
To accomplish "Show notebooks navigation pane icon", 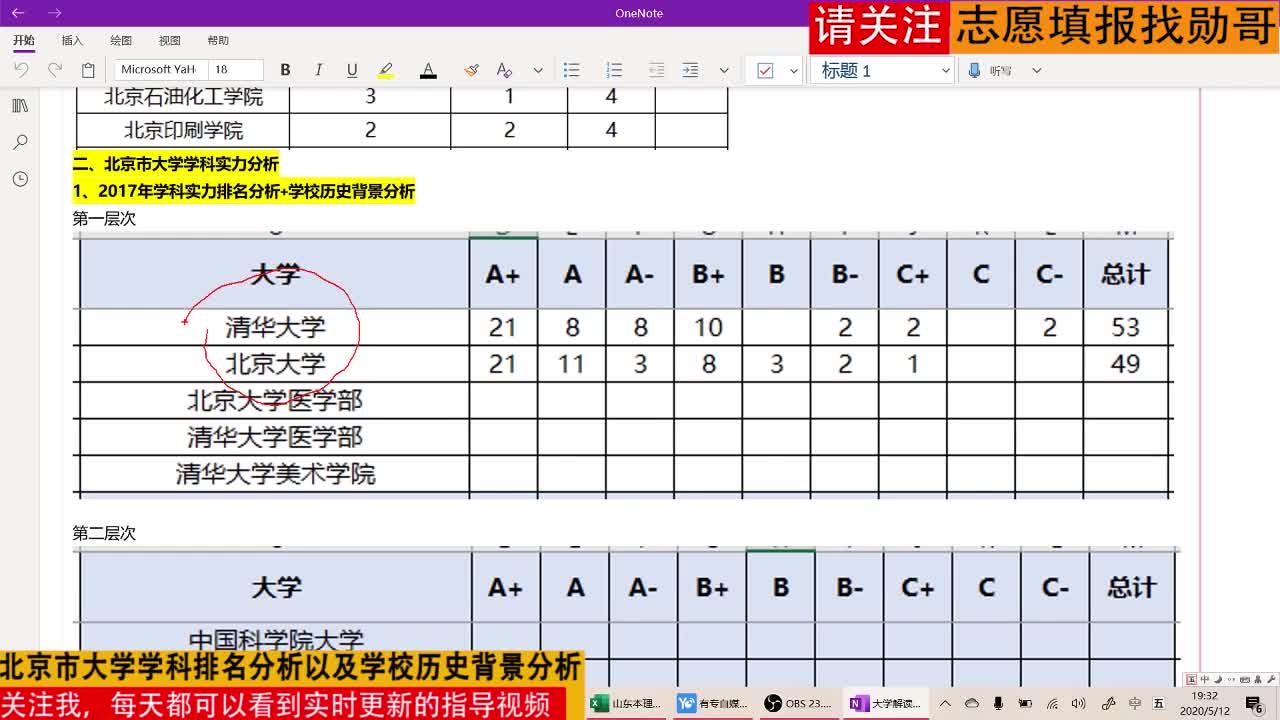I will point(20,106).
